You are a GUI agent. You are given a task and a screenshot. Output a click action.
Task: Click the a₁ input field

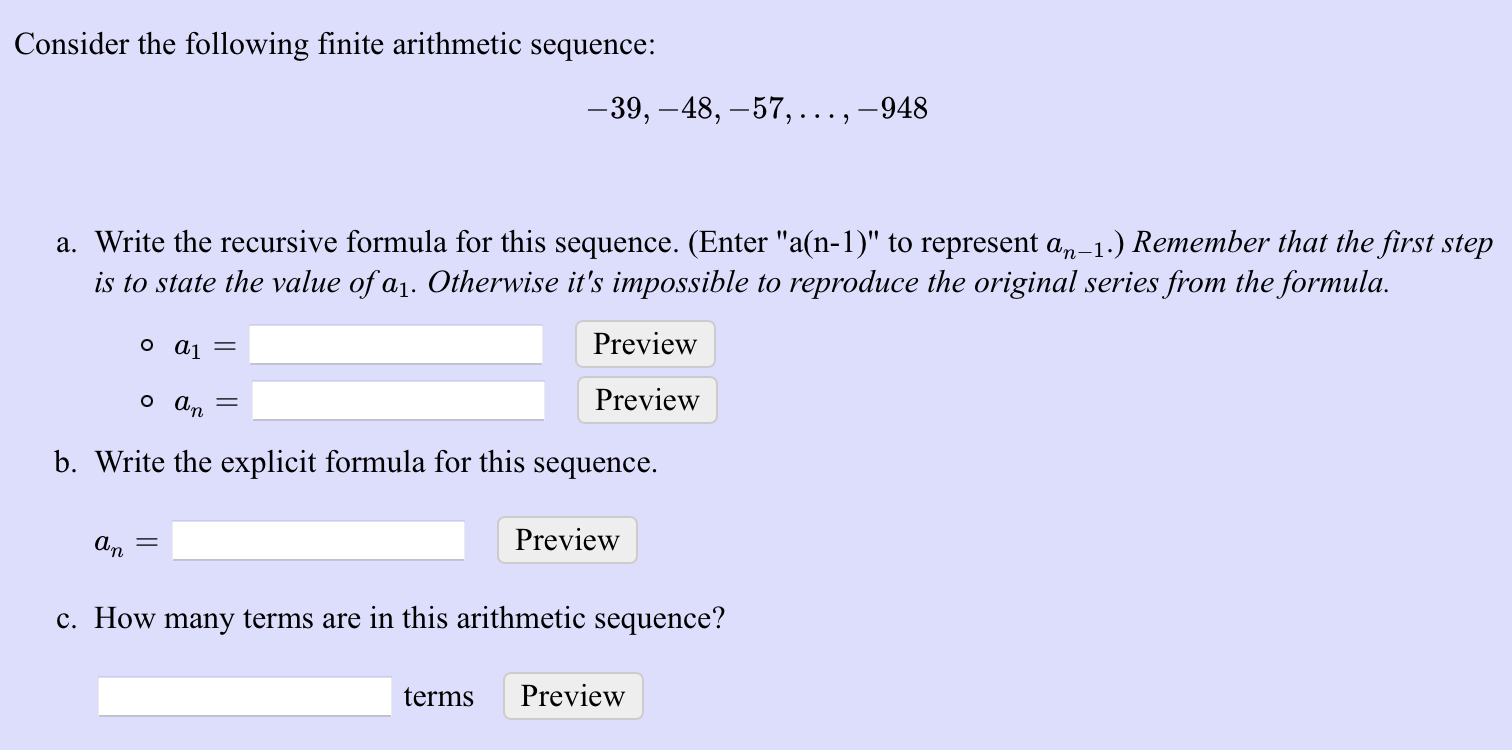pyautogui.click(x=394, y=344)
